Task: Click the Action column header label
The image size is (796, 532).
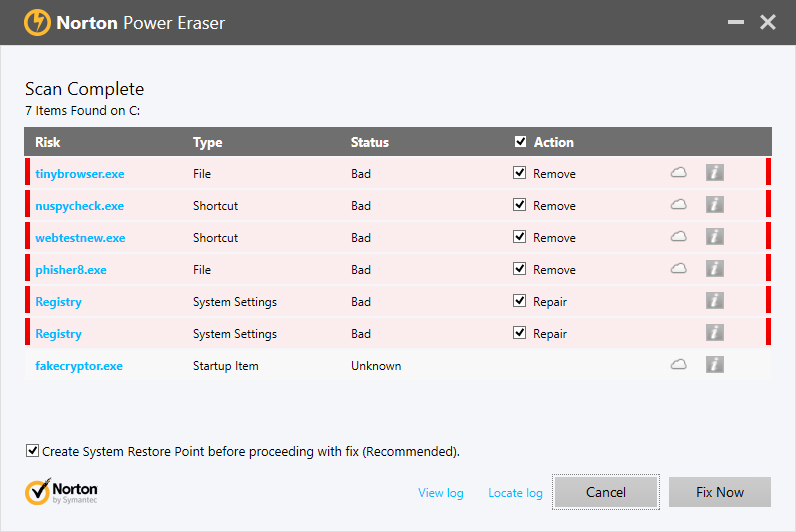Action: click(554, 142)
